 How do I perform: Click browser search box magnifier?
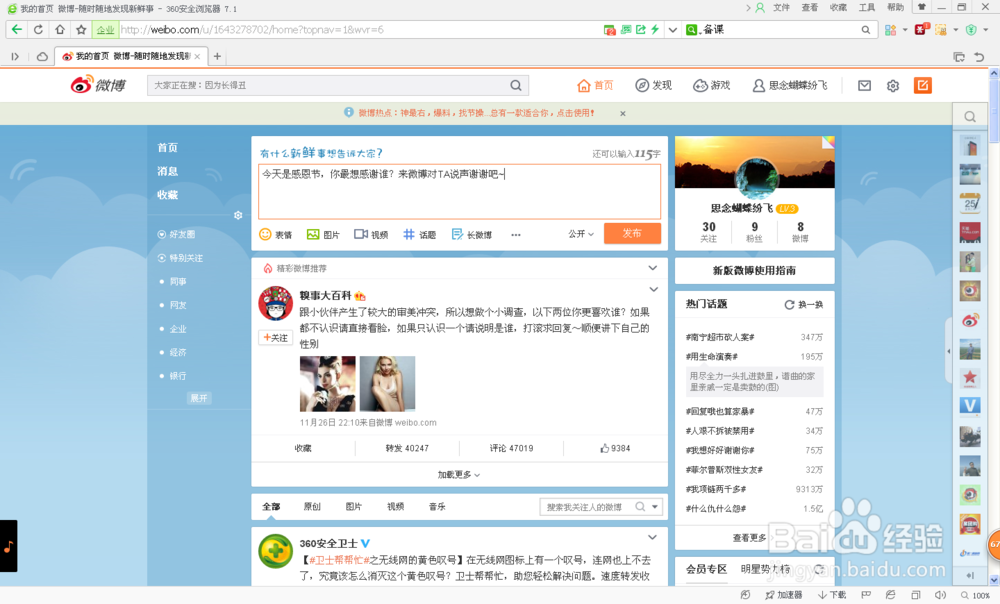[x=865, y=29]
